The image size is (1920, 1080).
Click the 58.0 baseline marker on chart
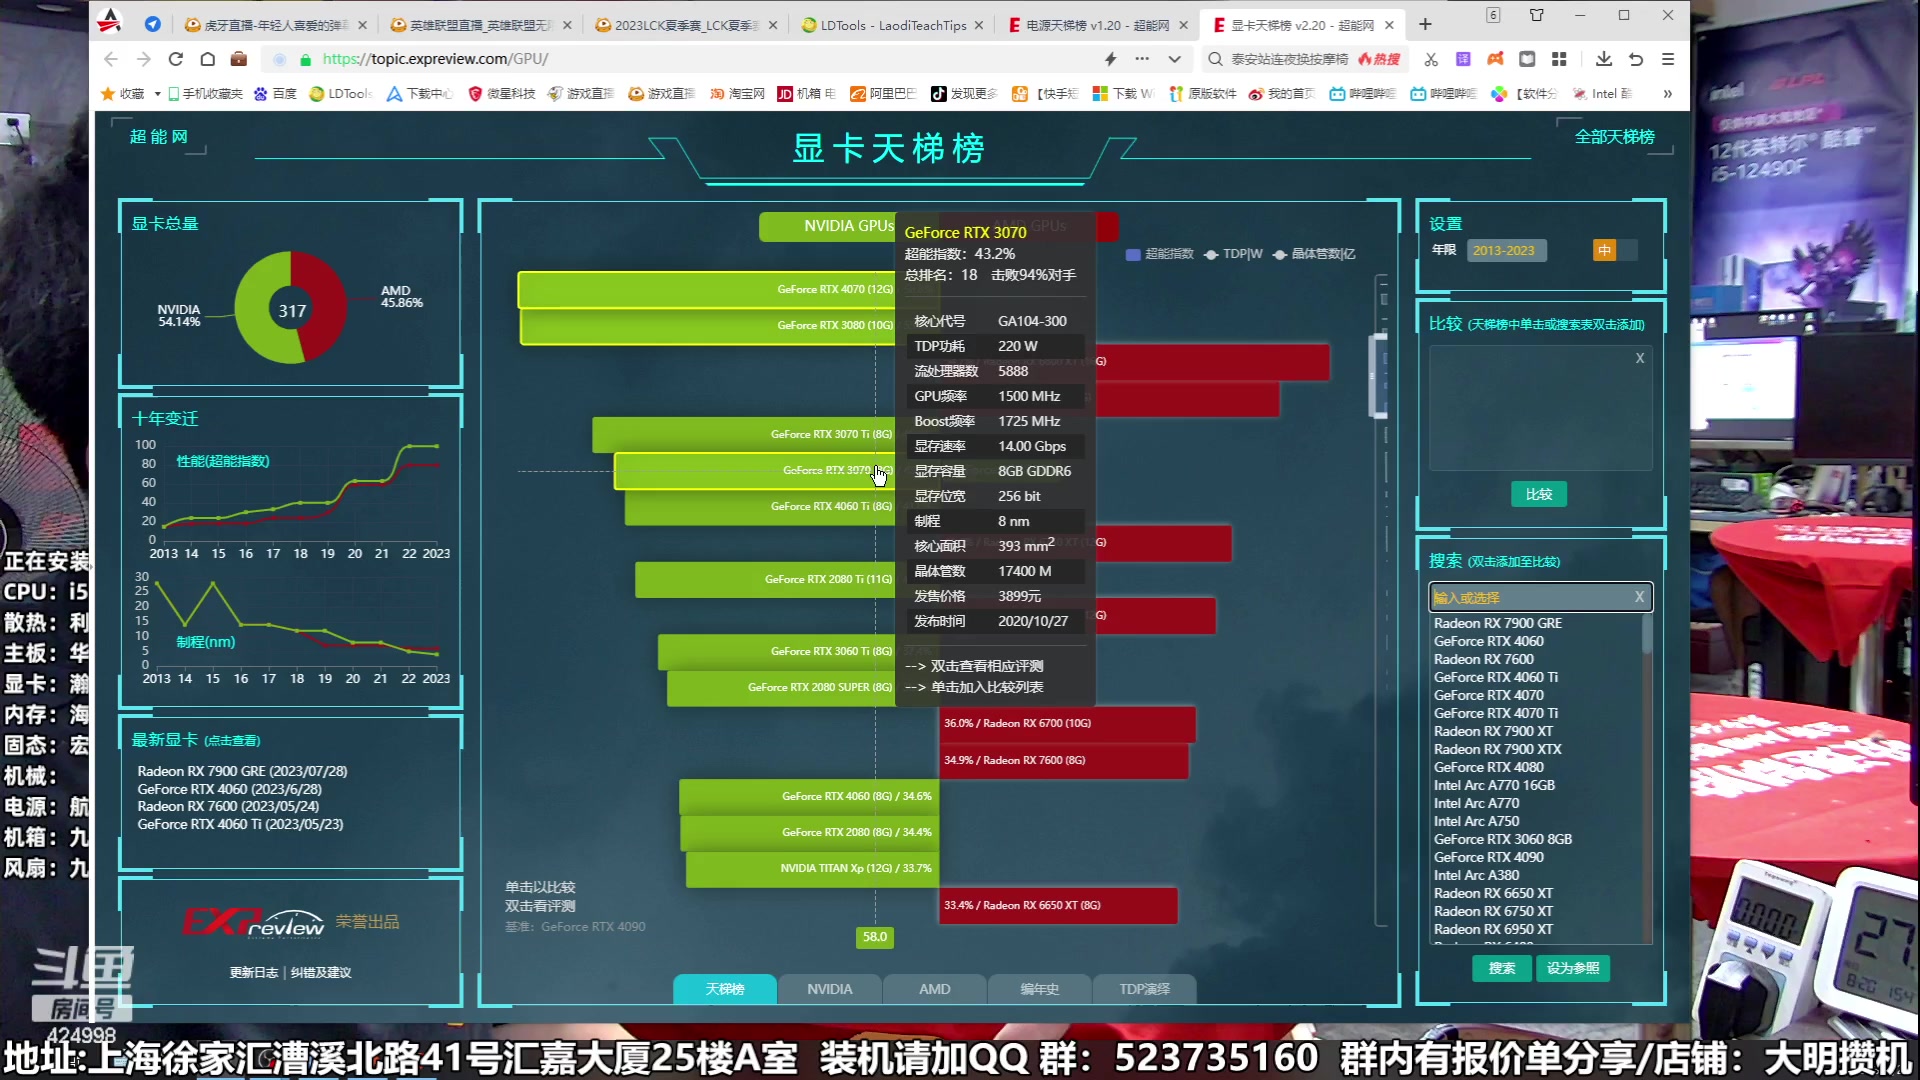[x=875, y=937]
